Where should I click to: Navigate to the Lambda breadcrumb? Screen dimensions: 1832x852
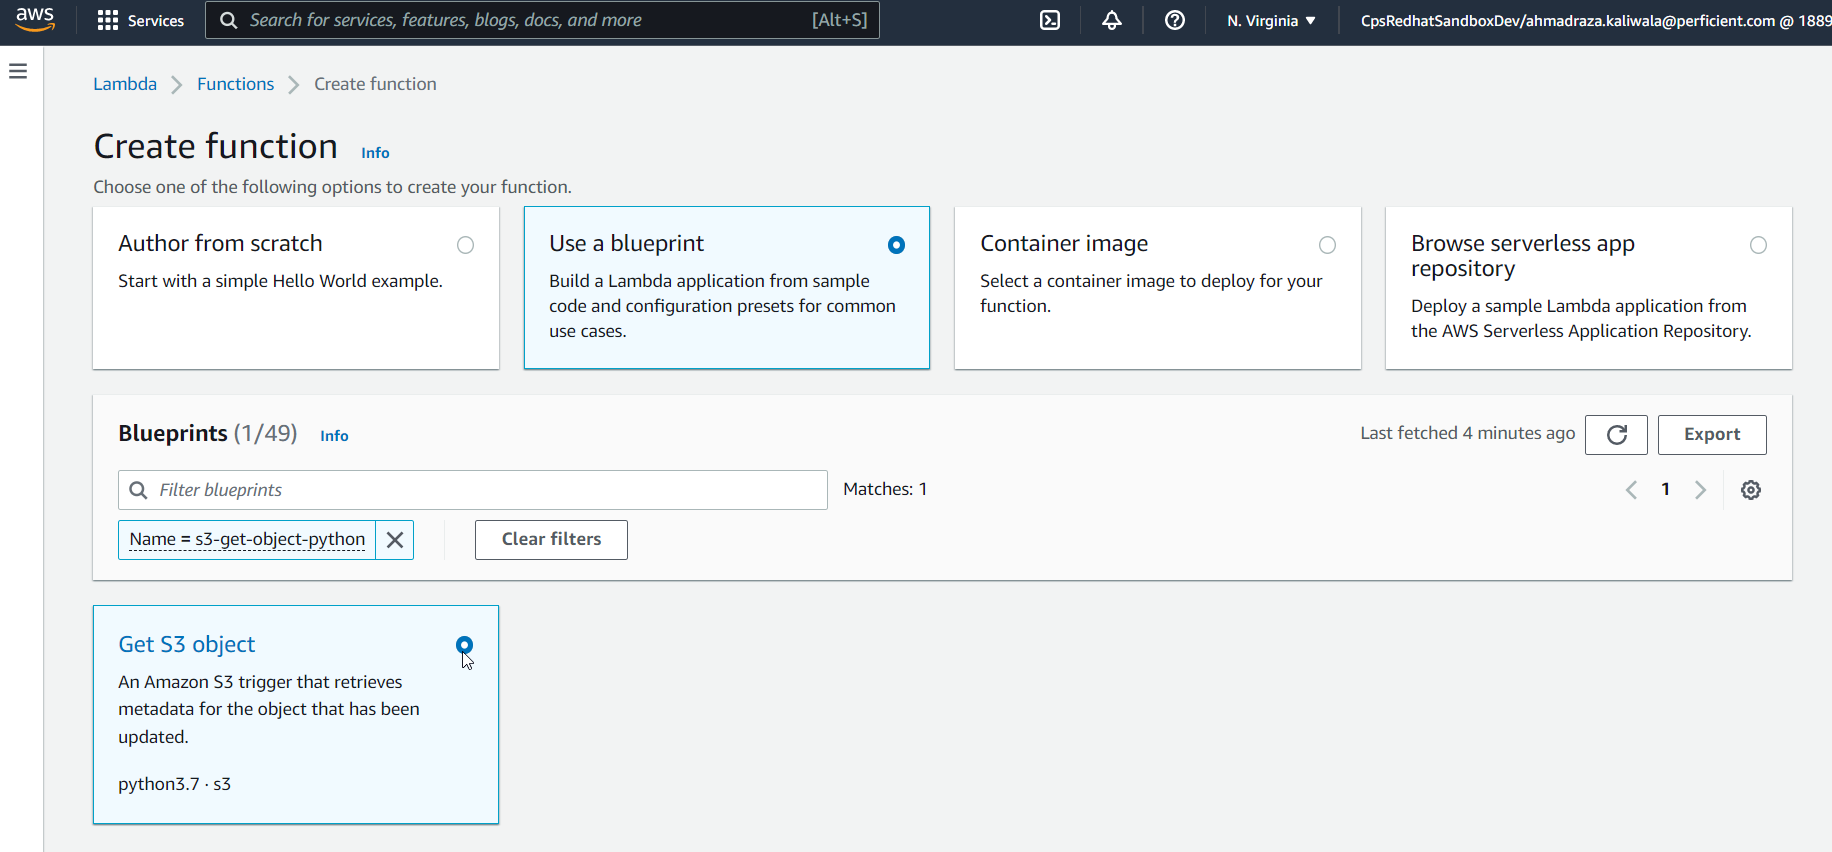click(125, 84)
